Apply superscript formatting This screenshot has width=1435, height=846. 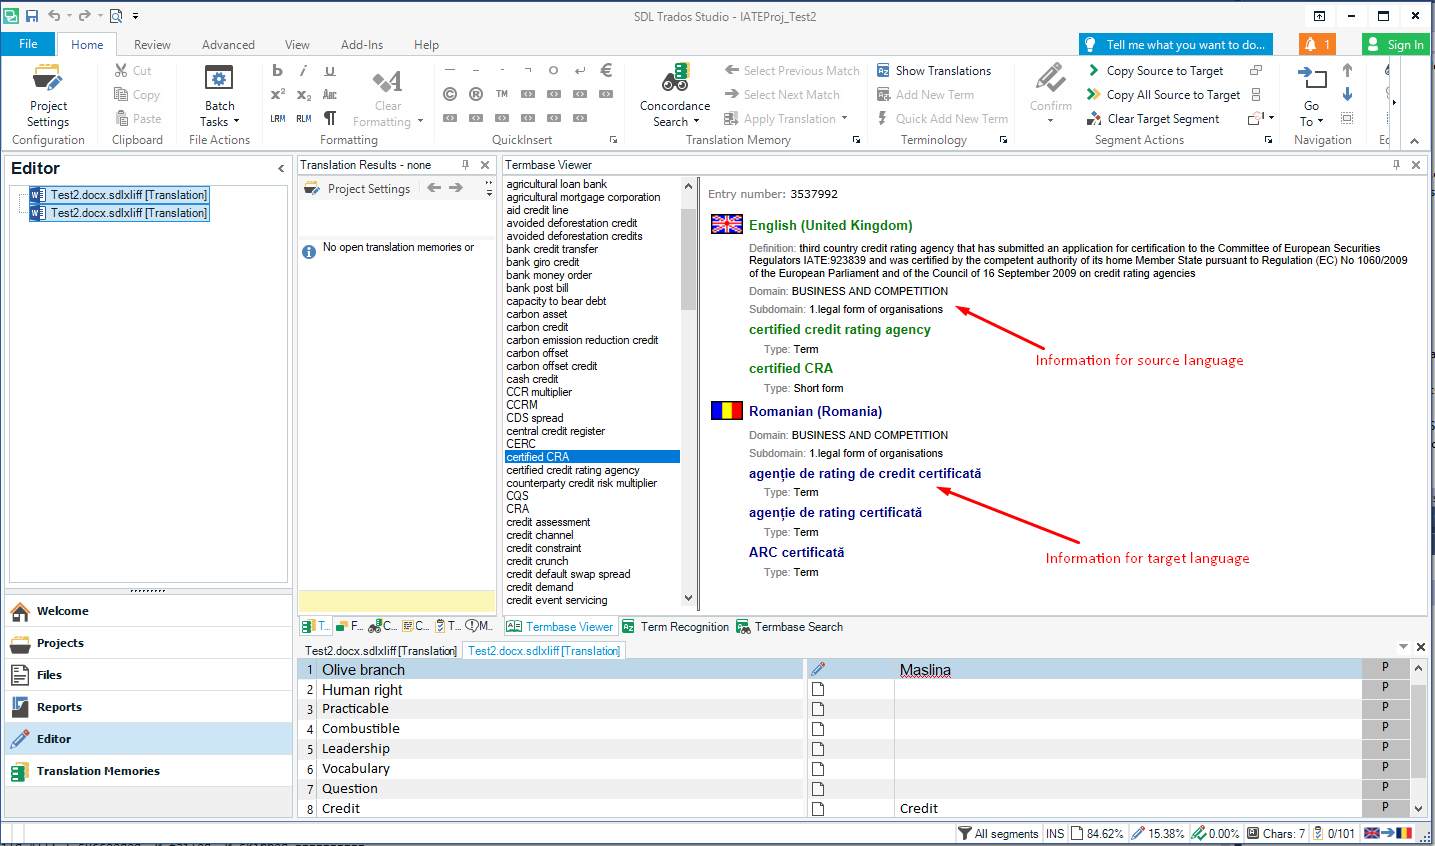pos(277,94)
